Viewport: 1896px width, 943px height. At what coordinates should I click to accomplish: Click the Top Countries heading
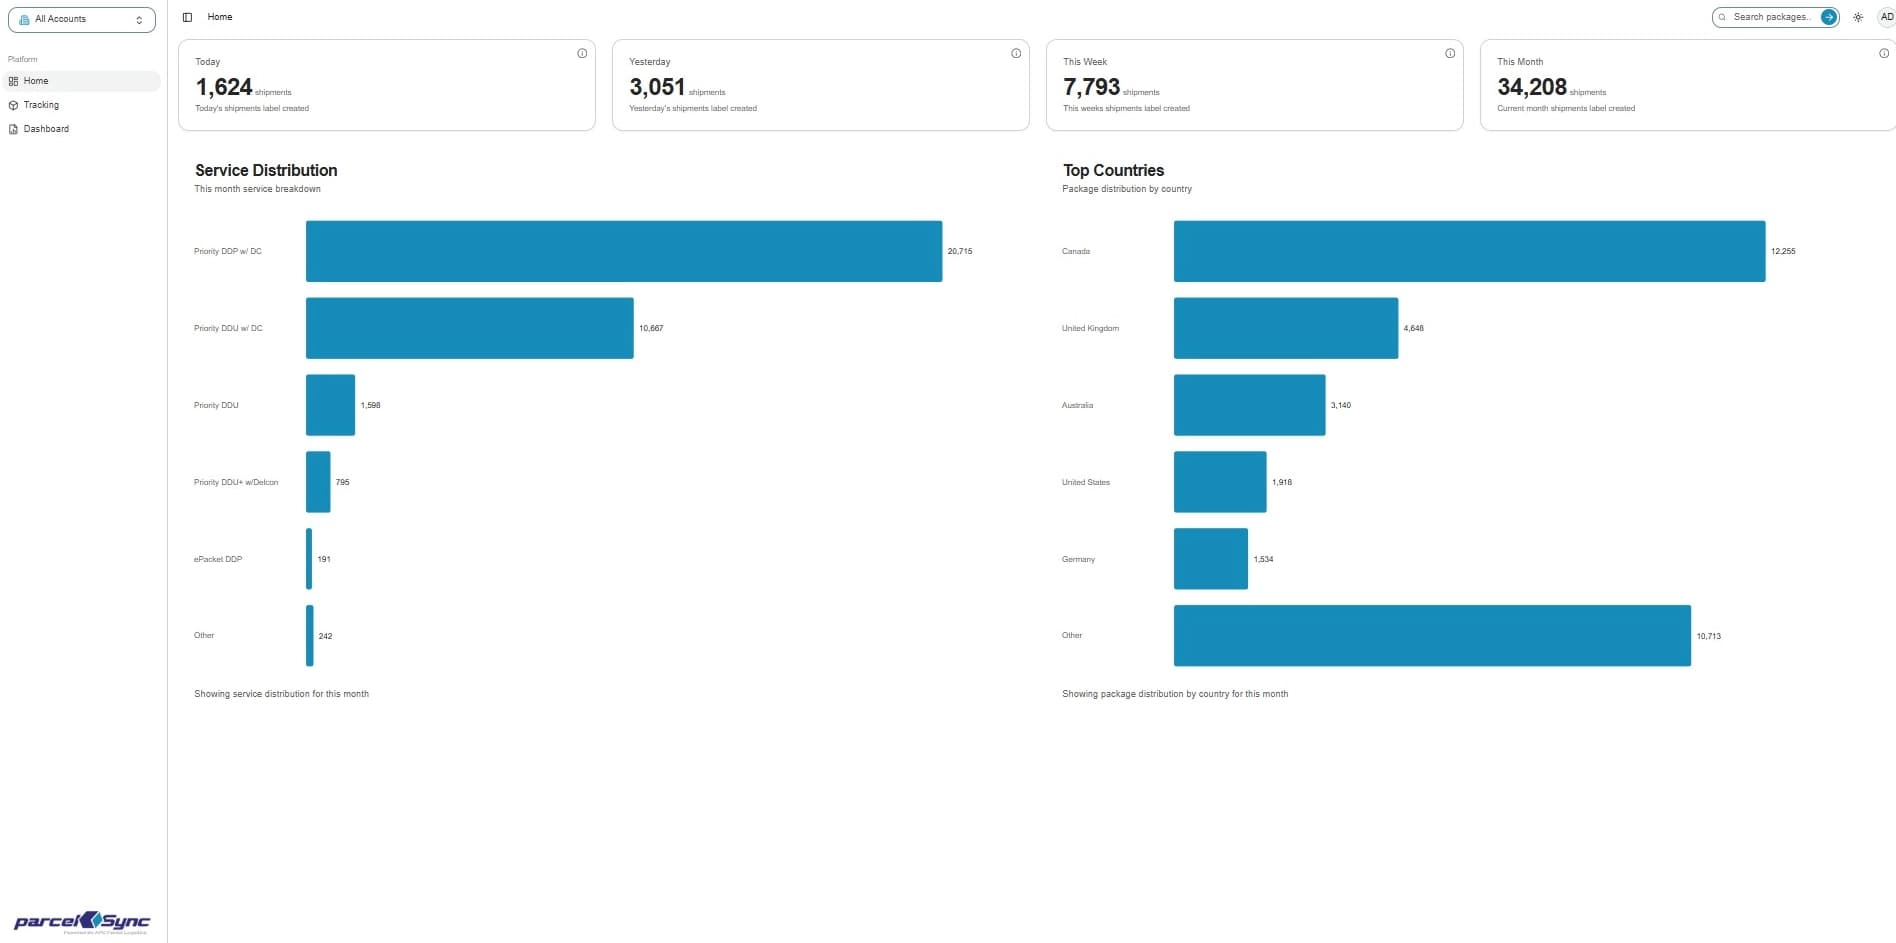1113,171
